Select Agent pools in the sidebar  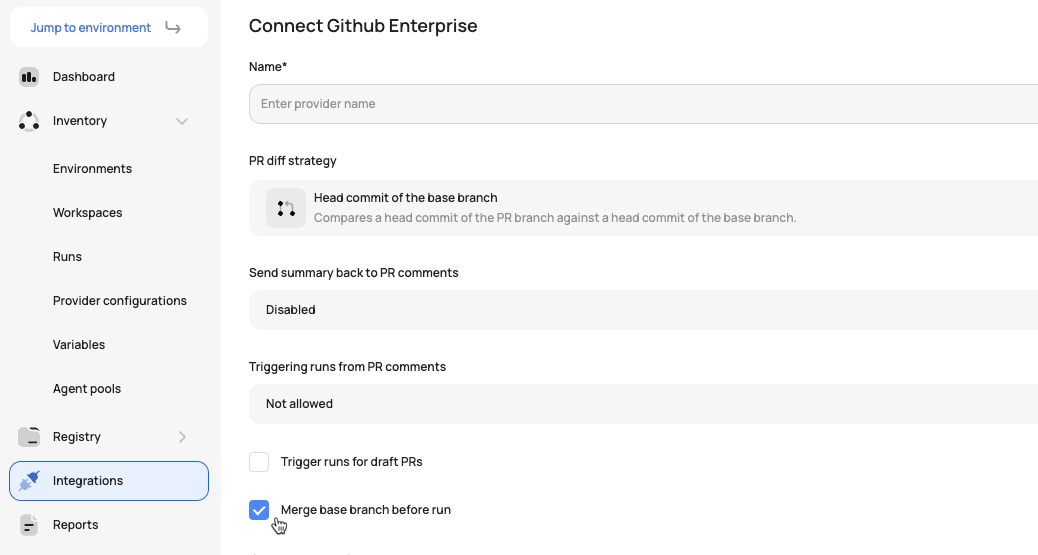point(87,389)
